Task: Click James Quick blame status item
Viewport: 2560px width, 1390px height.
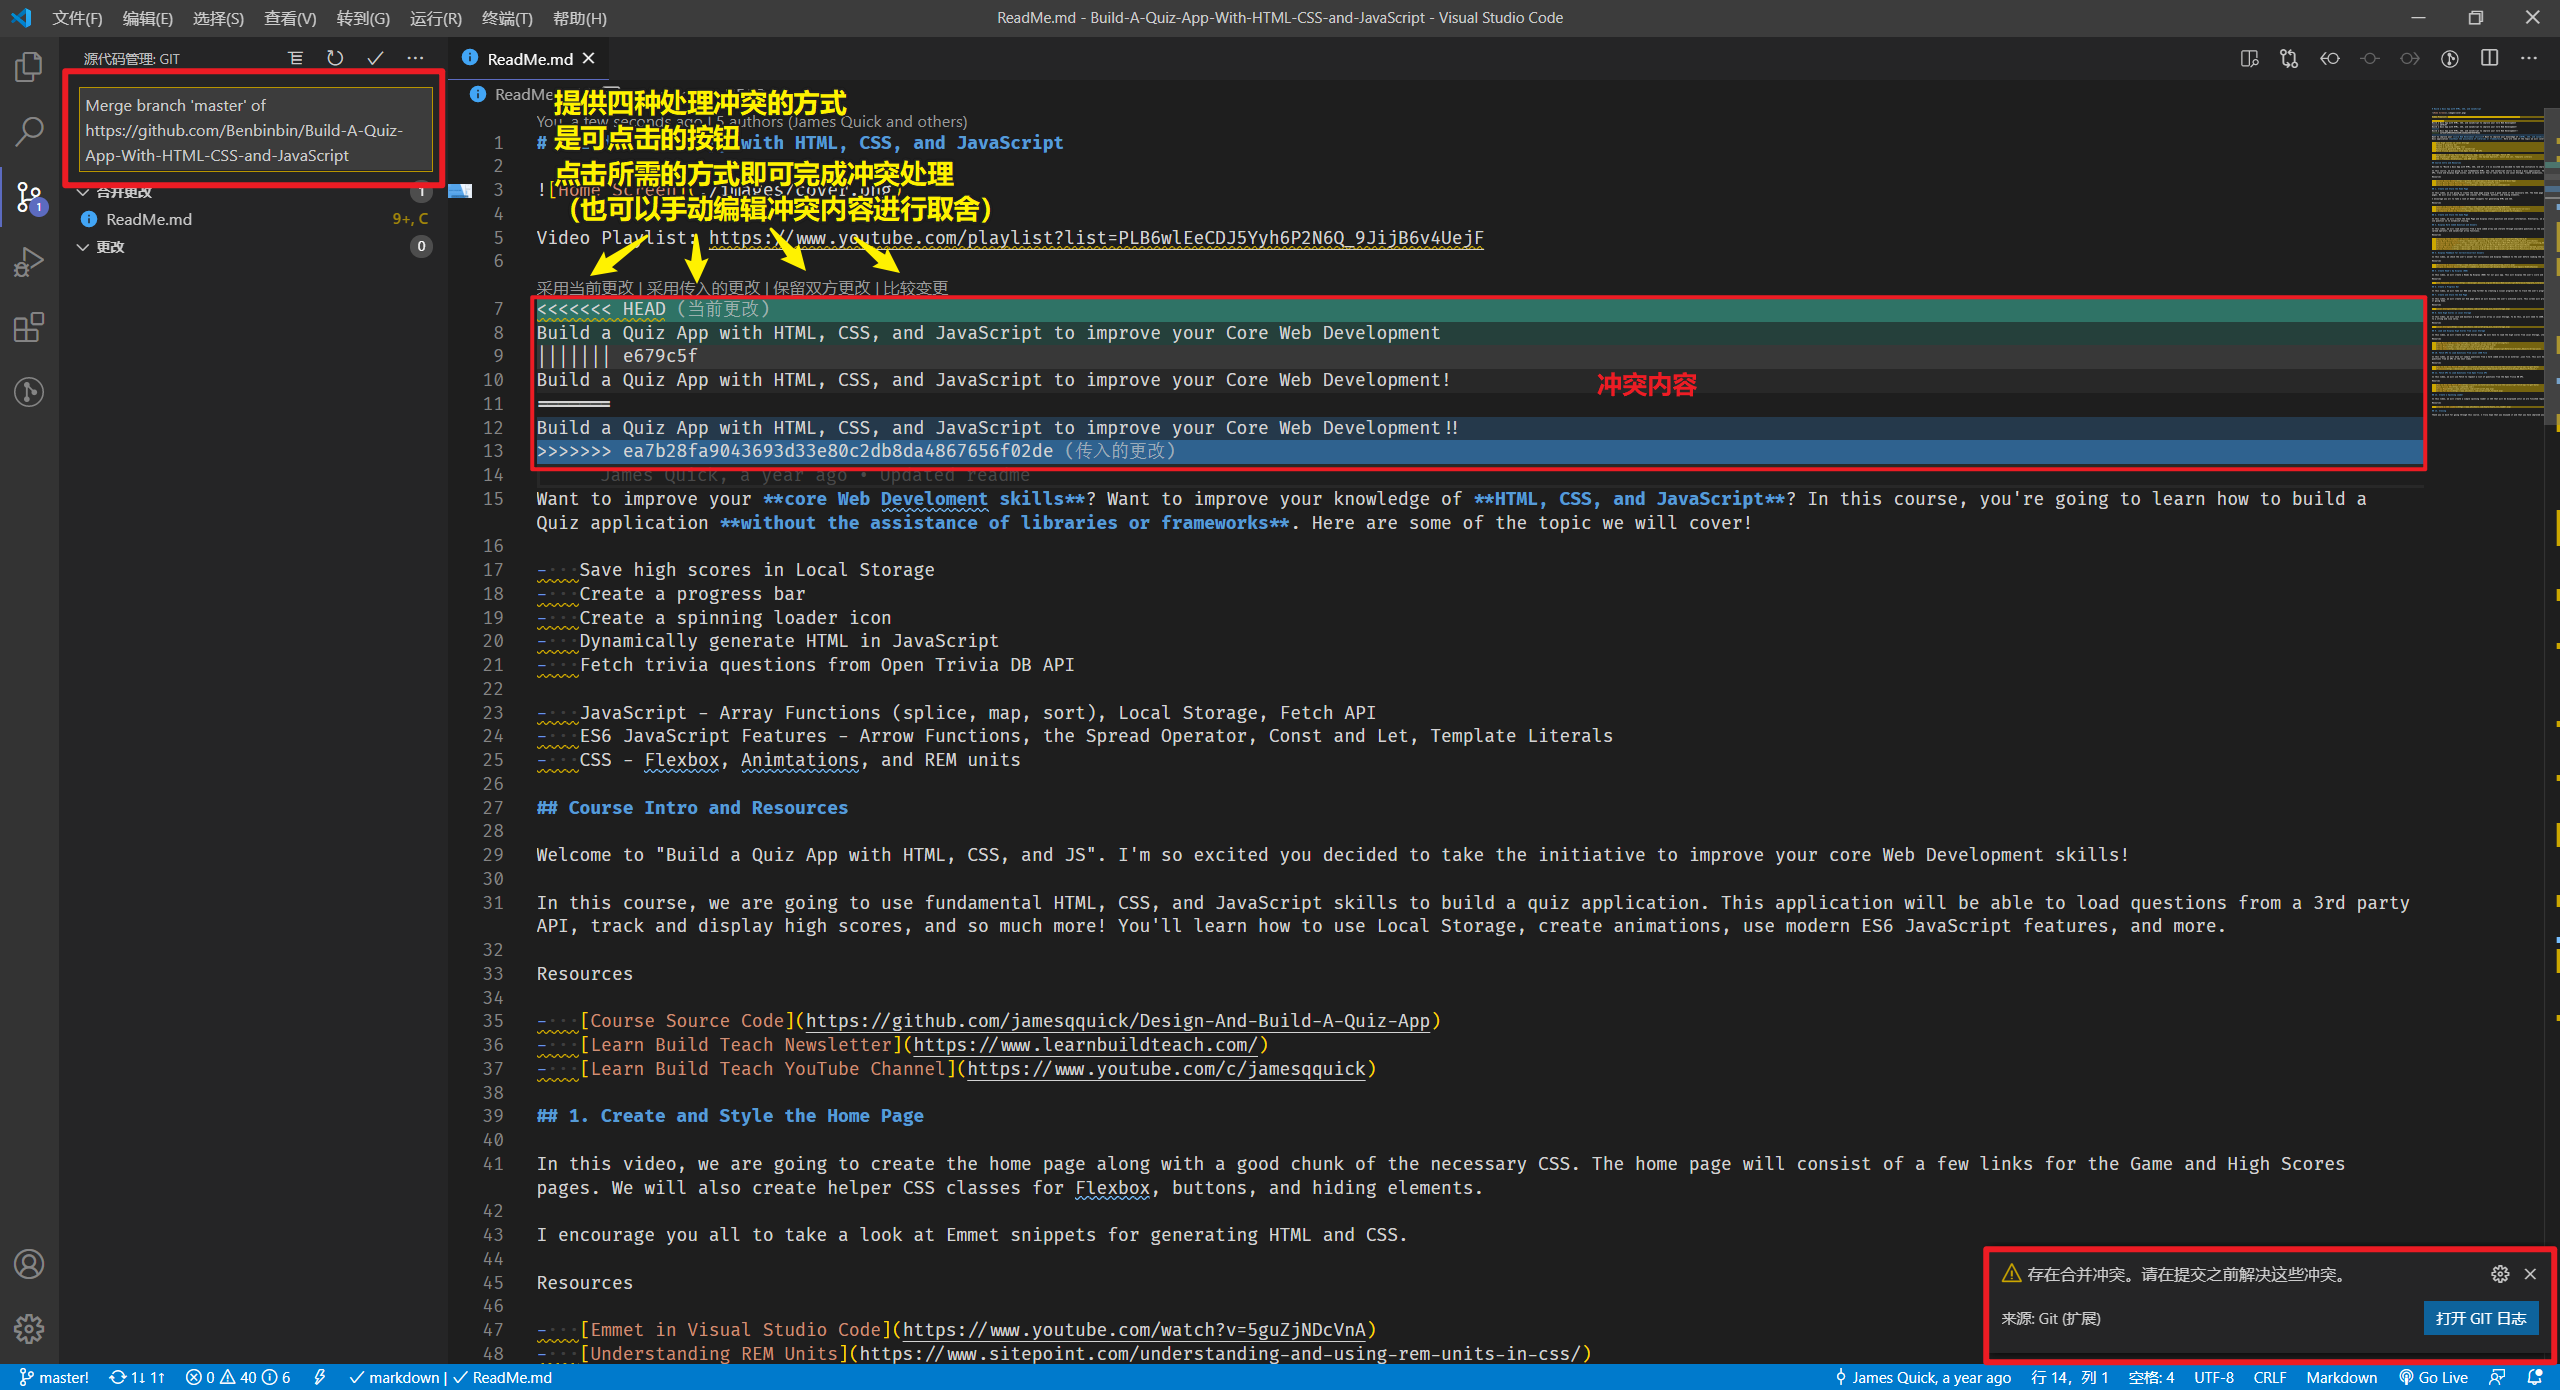Action: pyautogui.click(x=1922, y=1377)
